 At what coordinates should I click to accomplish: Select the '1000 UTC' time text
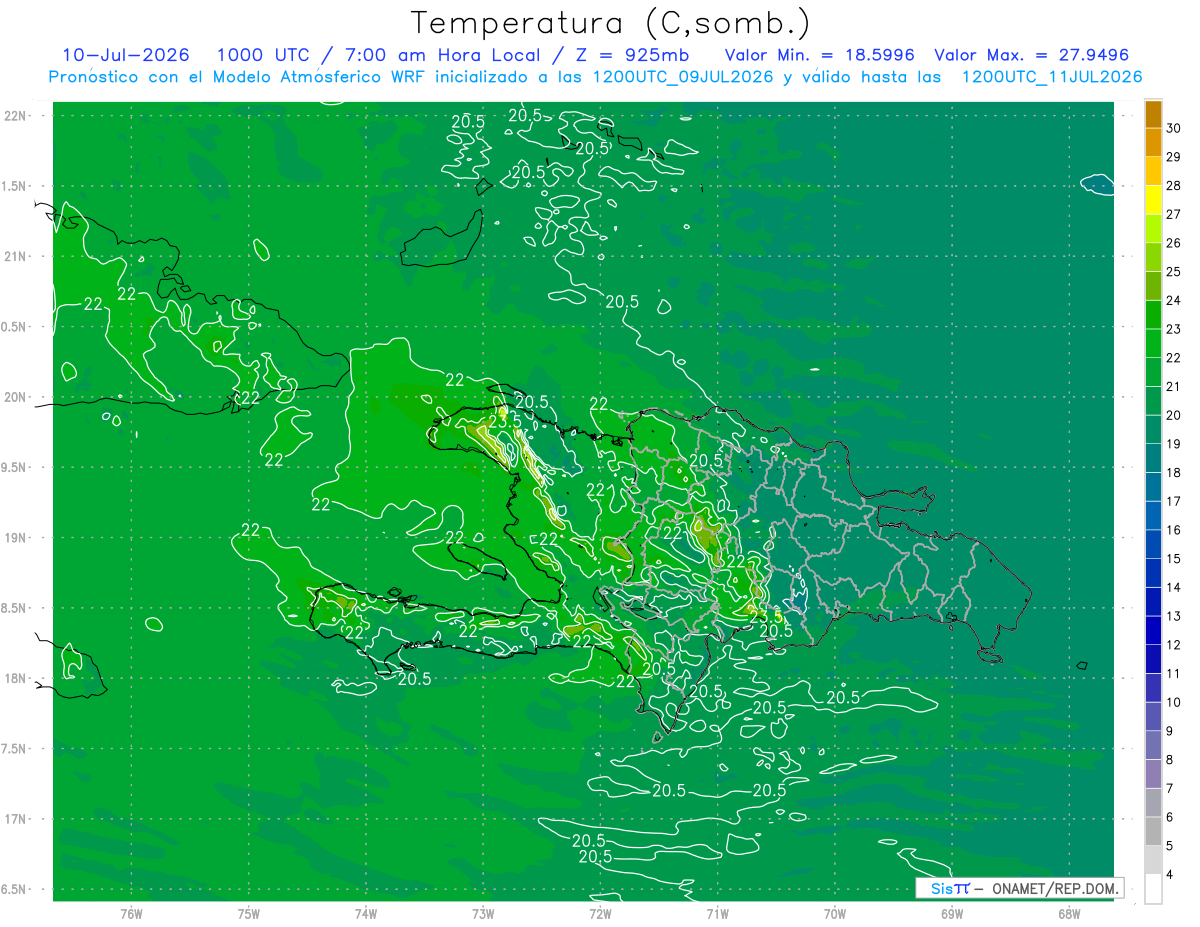tap(262, 55)
